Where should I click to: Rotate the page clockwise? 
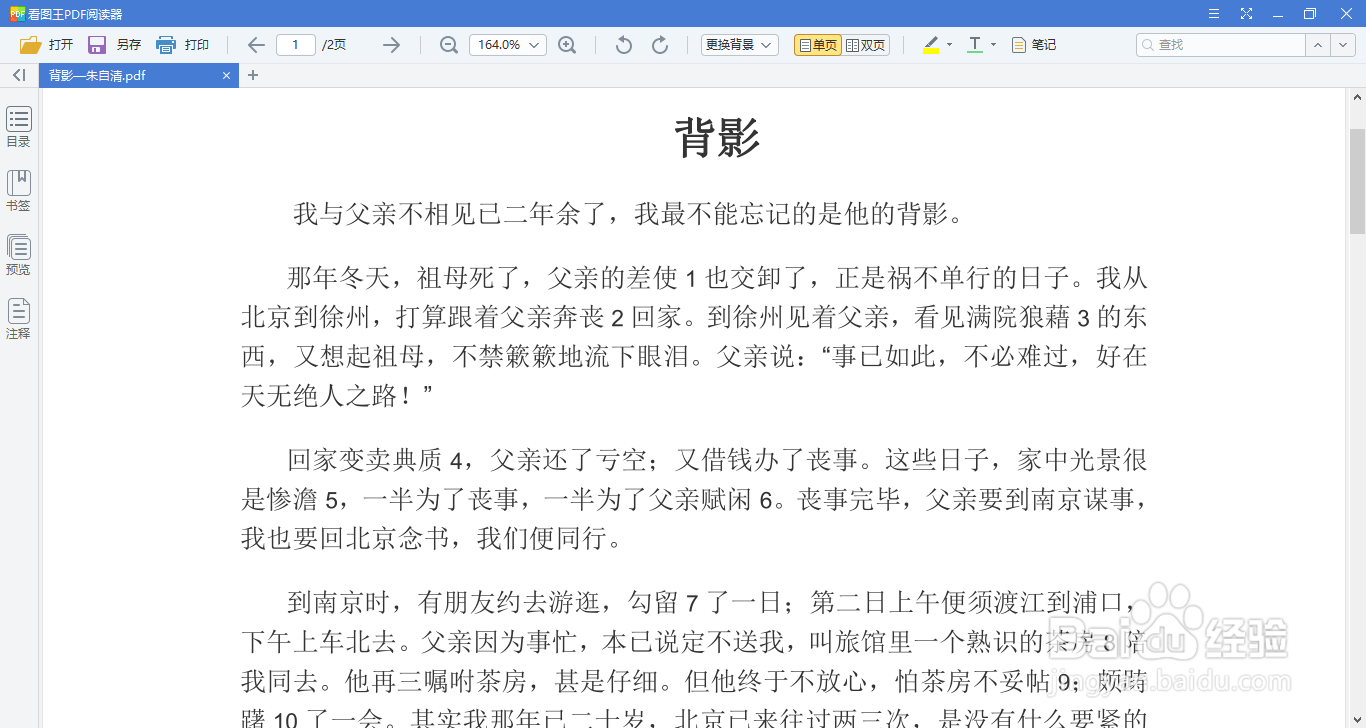point(660,45)
